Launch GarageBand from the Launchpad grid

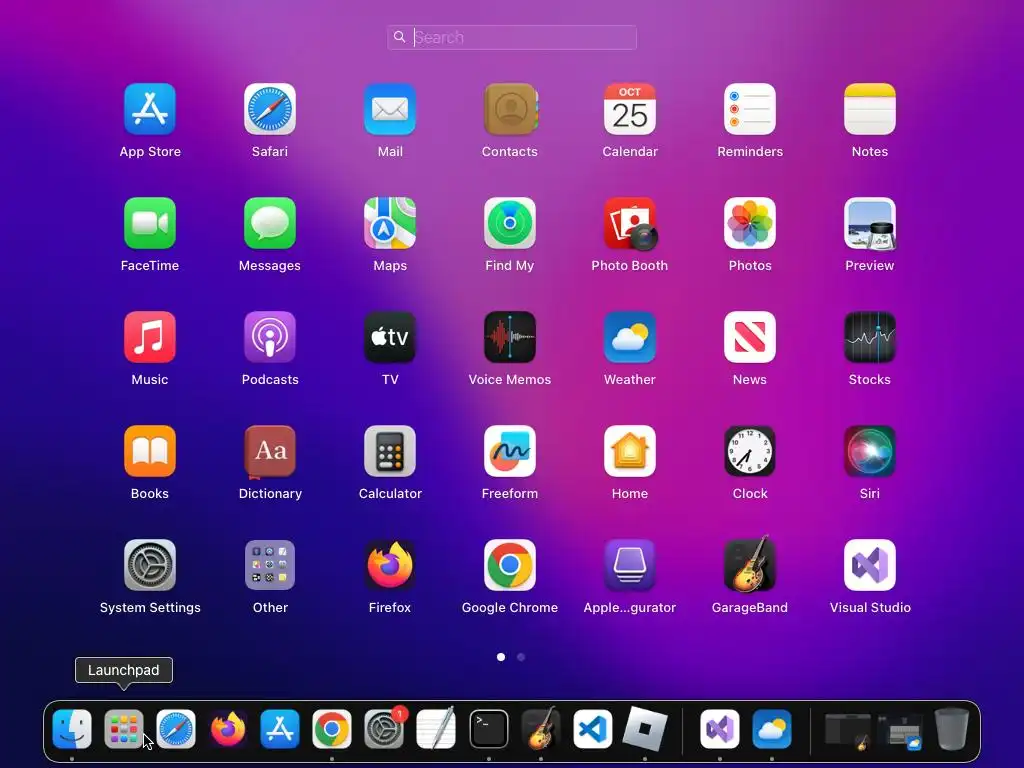tap(750, 564)
